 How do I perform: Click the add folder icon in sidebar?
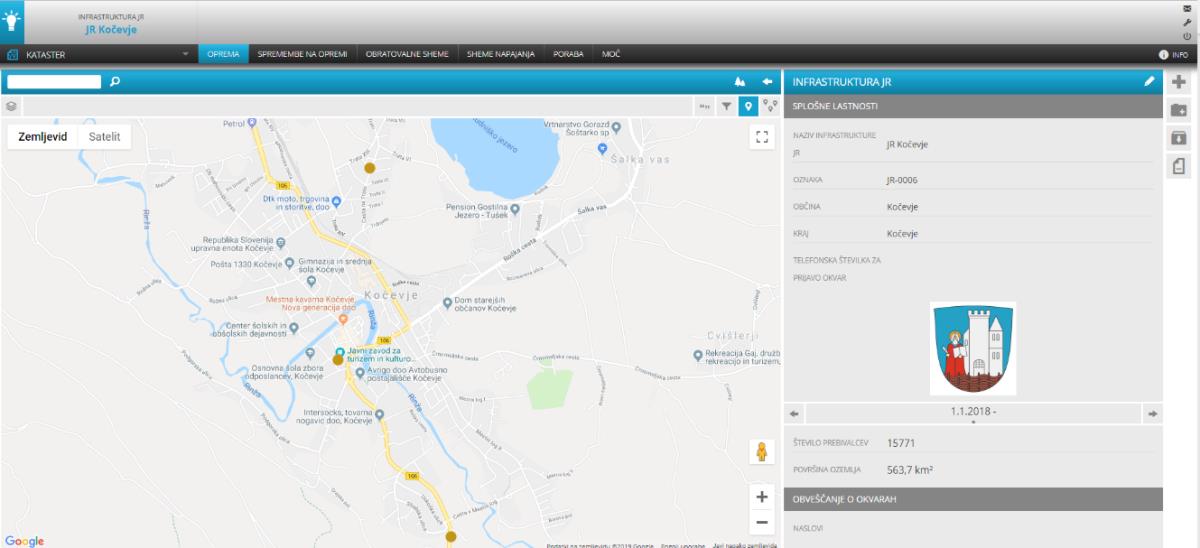tap(1179, 109)
